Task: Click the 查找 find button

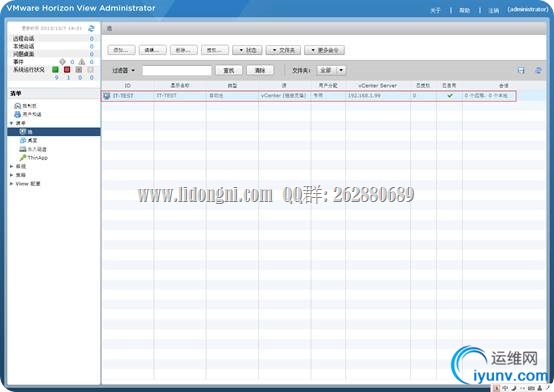Action: pyautogui.click(x=229, y=70)
